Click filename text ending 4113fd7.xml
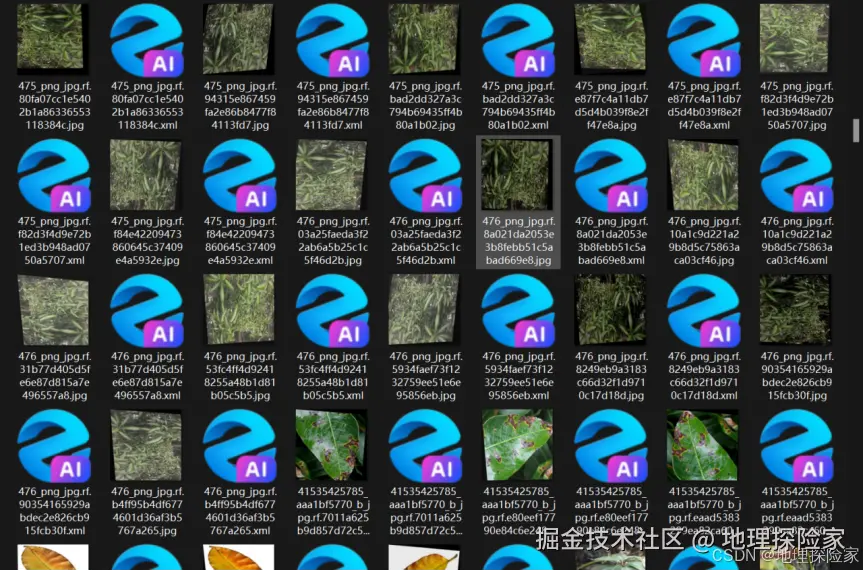Screen dimensions: 864x571 click(x=332, y=106)
